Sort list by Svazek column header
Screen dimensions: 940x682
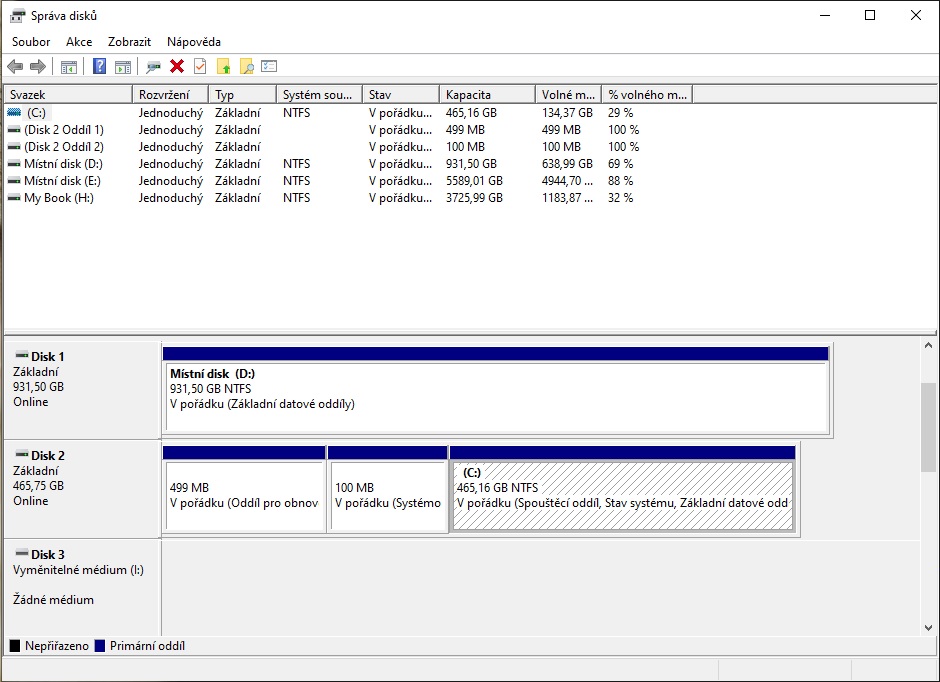(68, 95)
